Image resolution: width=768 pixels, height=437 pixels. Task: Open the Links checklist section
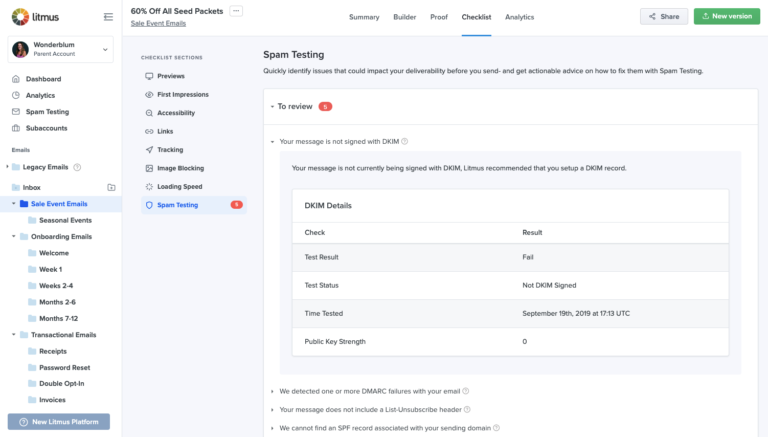pyautogui.click(x=165, y=131)
